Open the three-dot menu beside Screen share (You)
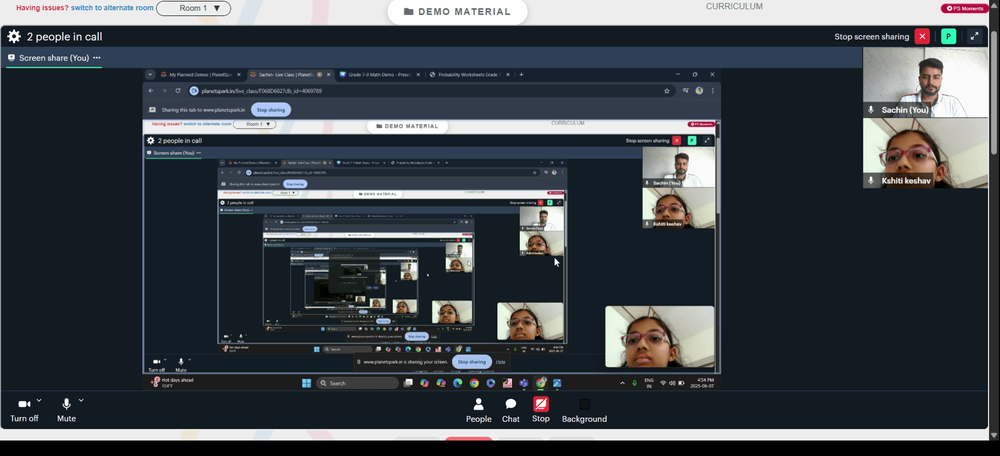 point(97,57)
